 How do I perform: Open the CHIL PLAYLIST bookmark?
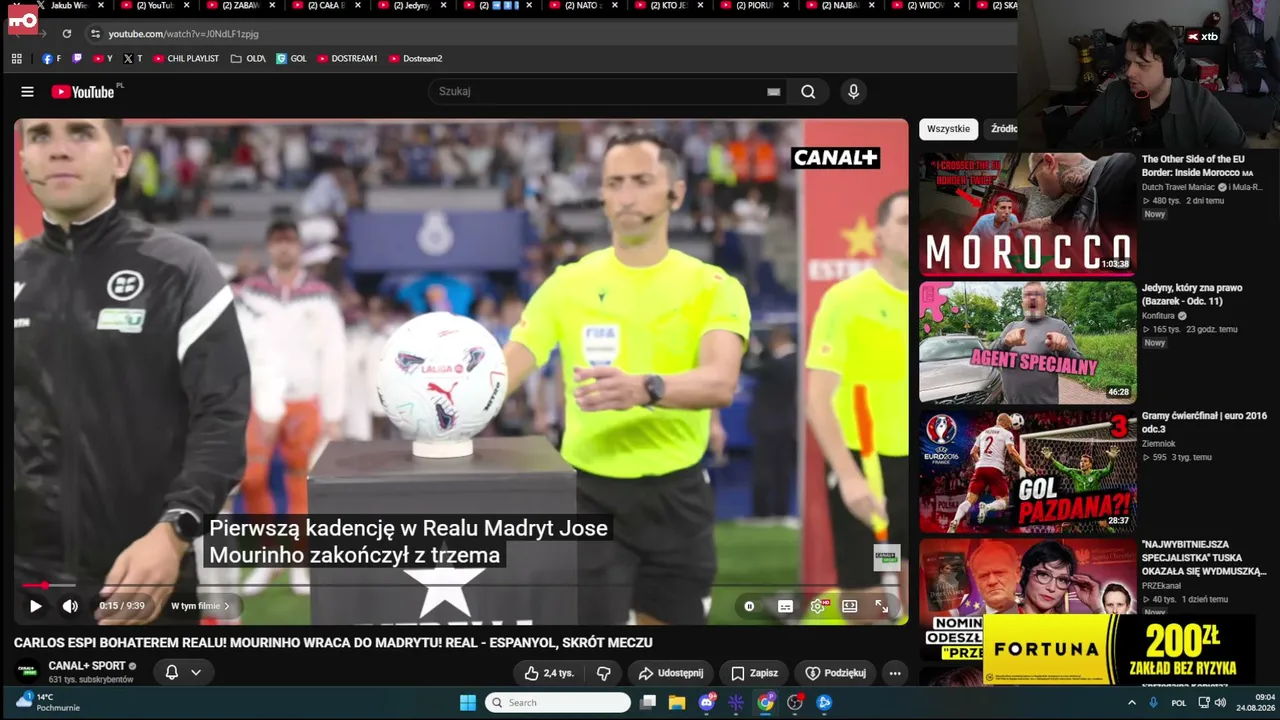point(185,59)
